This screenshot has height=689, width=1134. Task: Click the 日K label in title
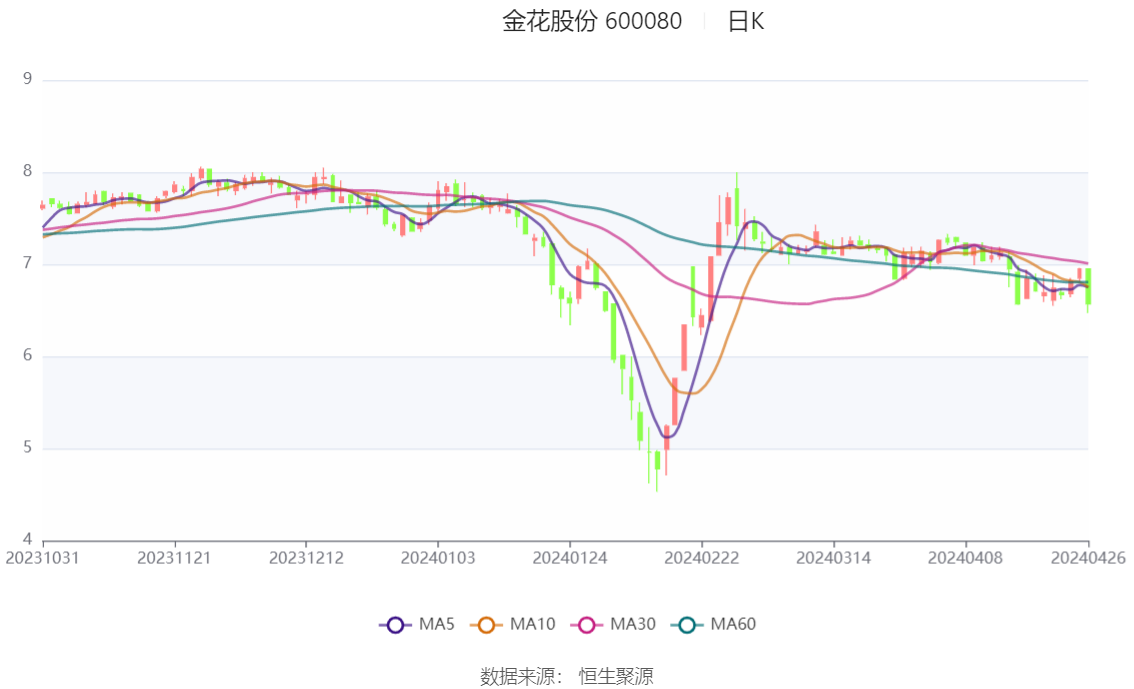click(746, 22)
